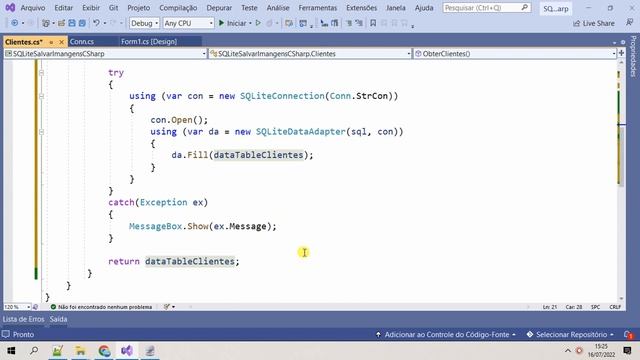
Task: Click the CRLF line ending indicator
Action: pyautogui.click(x=615, y=307)
